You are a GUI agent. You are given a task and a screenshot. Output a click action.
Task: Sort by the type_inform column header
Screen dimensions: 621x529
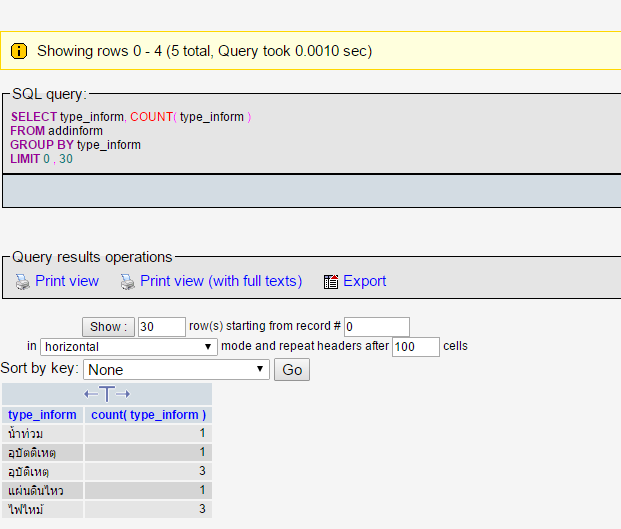click(x=42, y=415)
